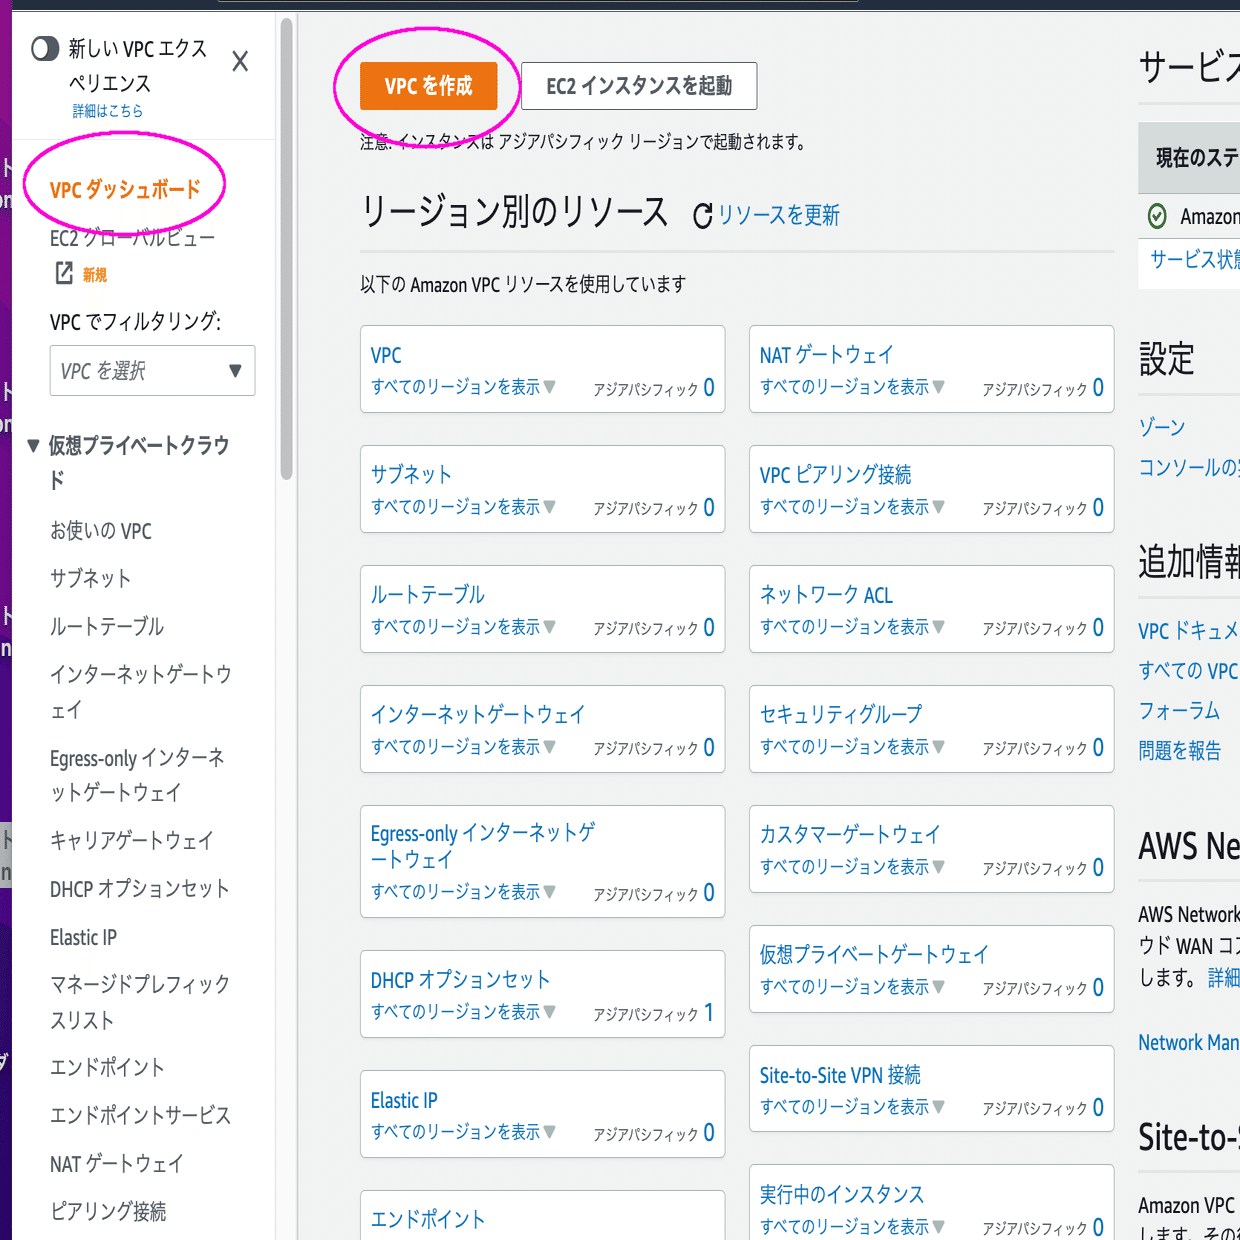Open the NAT ゲートウェイ card title link
This screenshot has height=1240, width=1240.
(826, 355)
